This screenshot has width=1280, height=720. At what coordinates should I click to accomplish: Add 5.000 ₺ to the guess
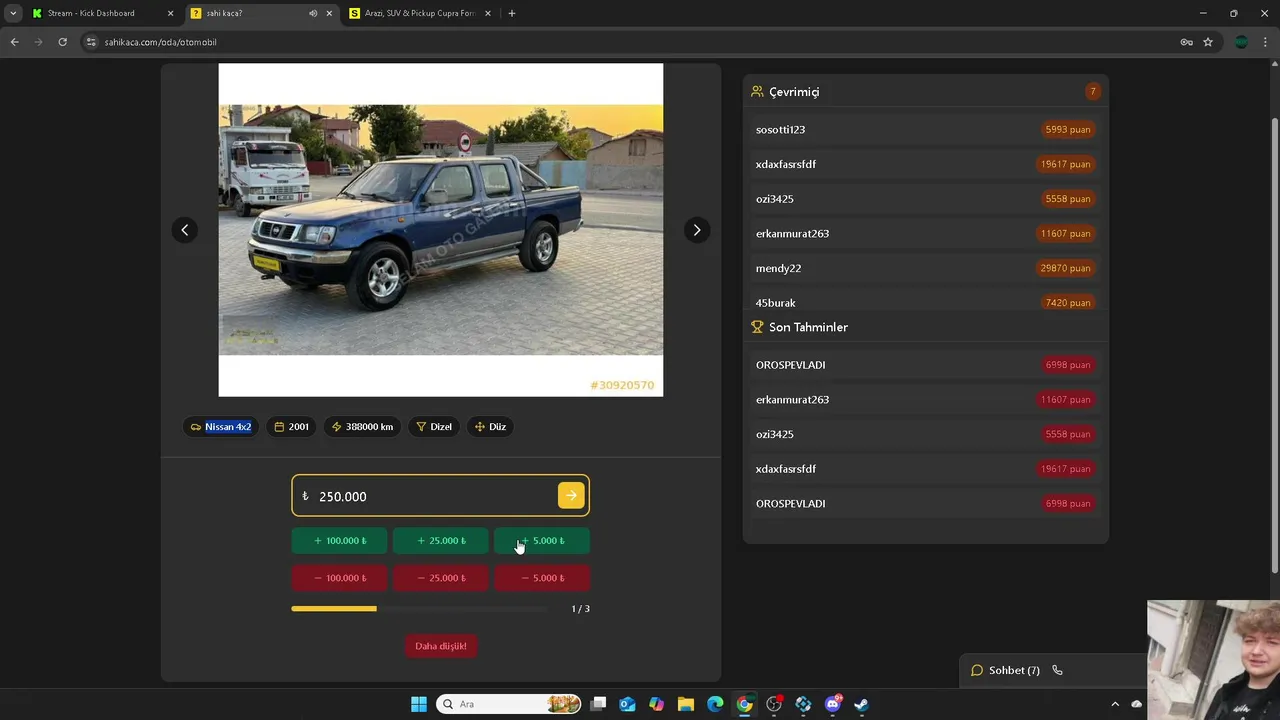542,541
